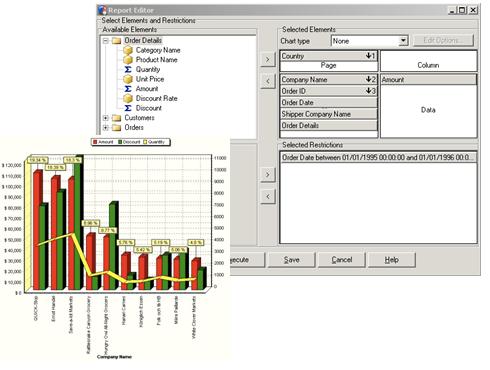Click the Execute button
This screenshot has width=490, height=370.
click(x=247, y=260)
